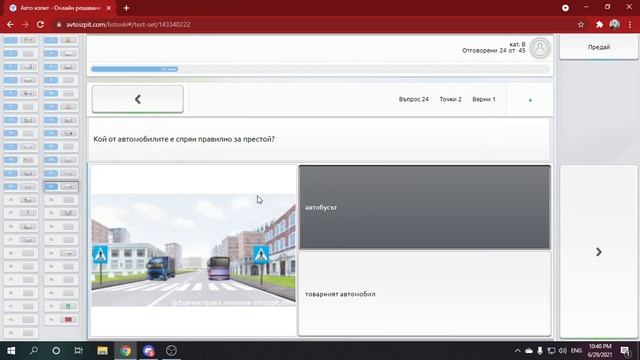Image resolution: width=640 pixels, height=360 pixels.
Task: Click the Въпрос 24 label
Action: (x=413, y=99)
